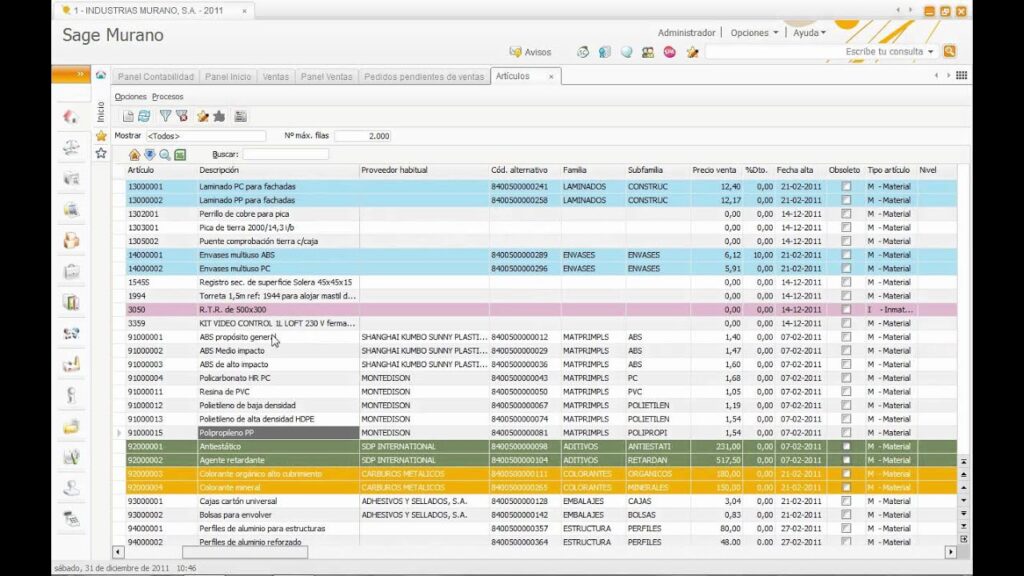1024x576 pixels.
Task: Remove the active filter using the filter-delete icon
Action: click(182, 117)
